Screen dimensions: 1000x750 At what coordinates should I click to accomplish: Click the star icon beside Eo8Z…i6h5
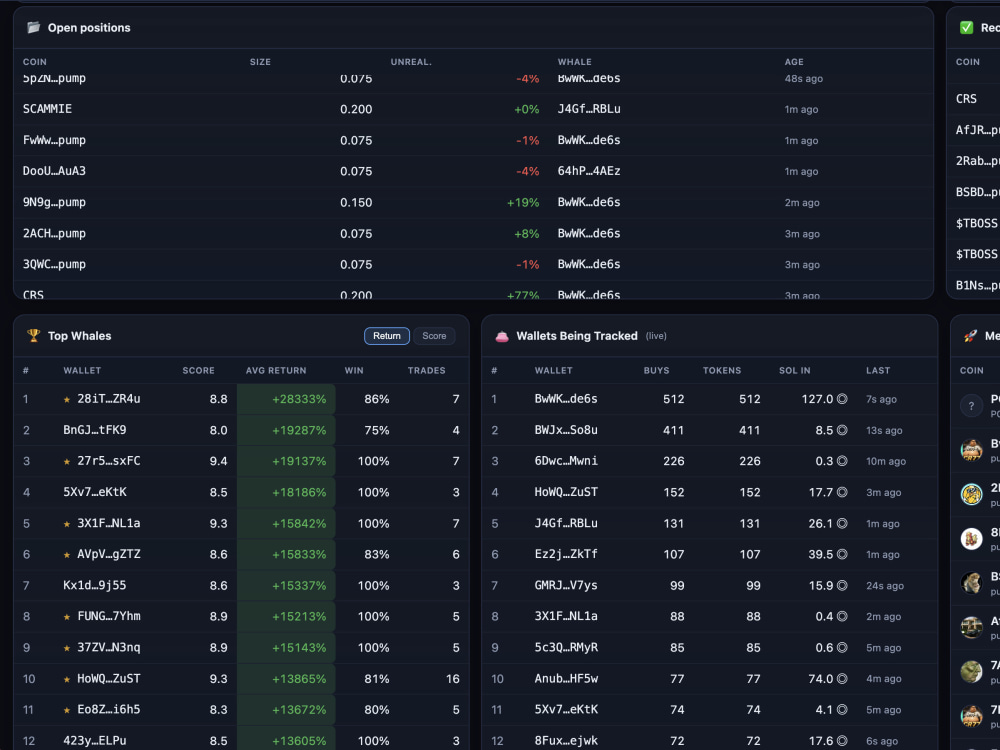pyautogui.click(x=67, y=710)
